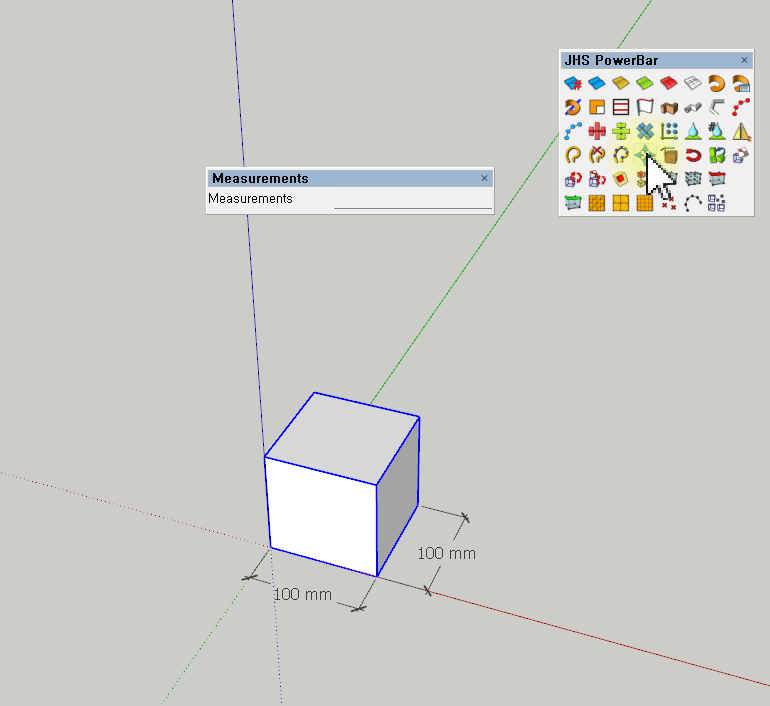Select the yellow surface tool icon
Screen dimensions: 770x706
click(621, 83)
